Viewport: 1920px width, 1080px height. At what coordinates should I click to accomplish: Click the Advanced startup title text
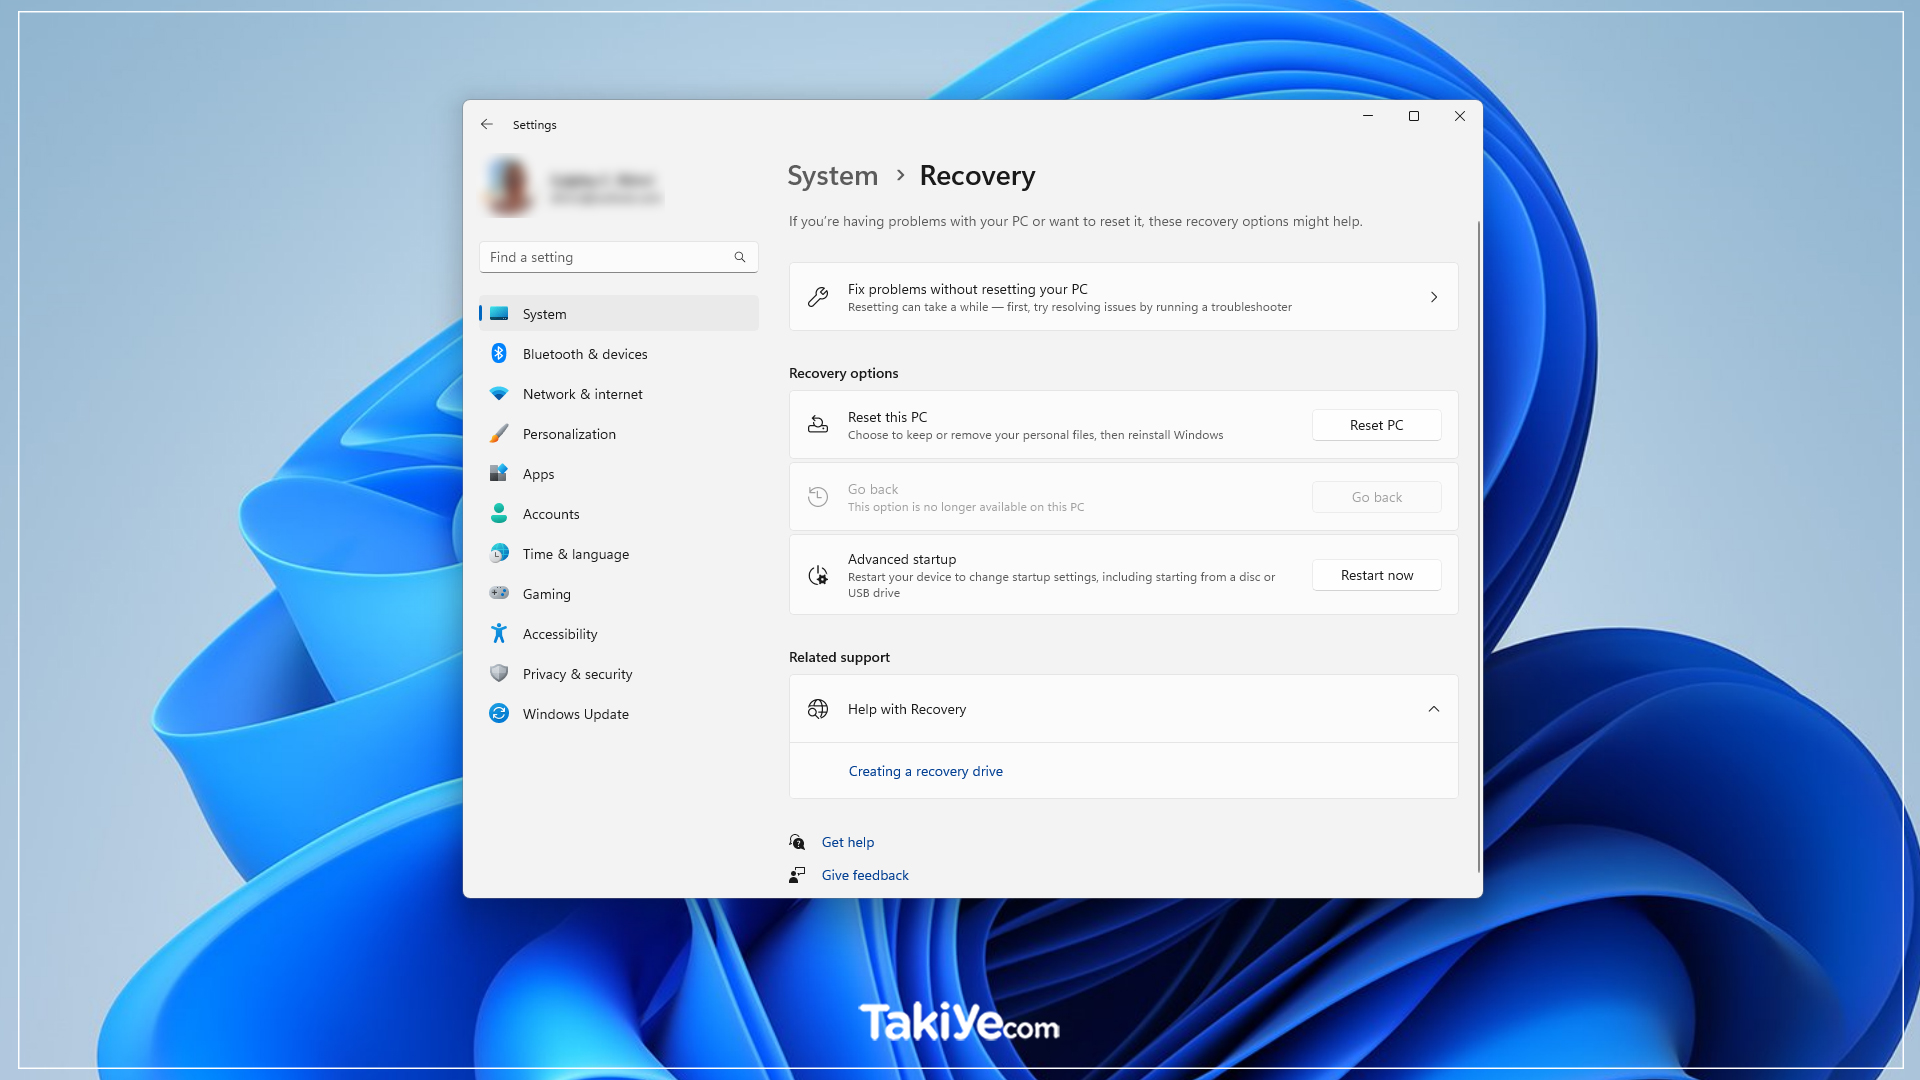[x=902, y=559]
